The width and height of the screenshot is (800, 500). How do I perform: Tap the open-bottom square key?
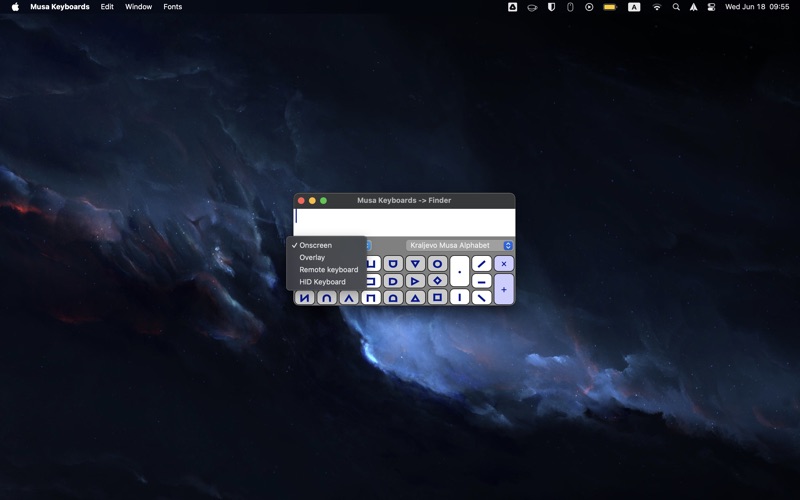pyautogui.click(x=371, y=297)
